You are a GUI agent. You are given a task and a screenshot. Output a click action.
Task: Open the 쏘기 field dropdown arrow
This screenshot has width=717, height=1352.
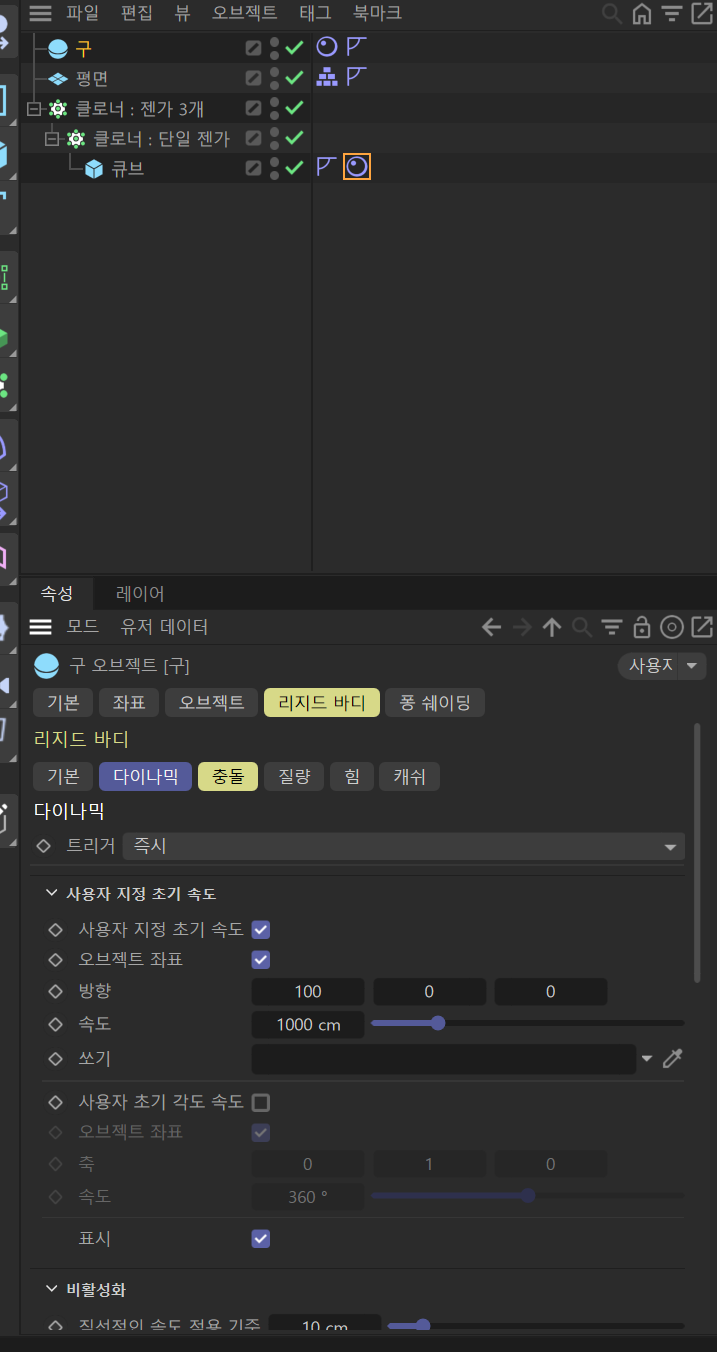pos(646,1058)
